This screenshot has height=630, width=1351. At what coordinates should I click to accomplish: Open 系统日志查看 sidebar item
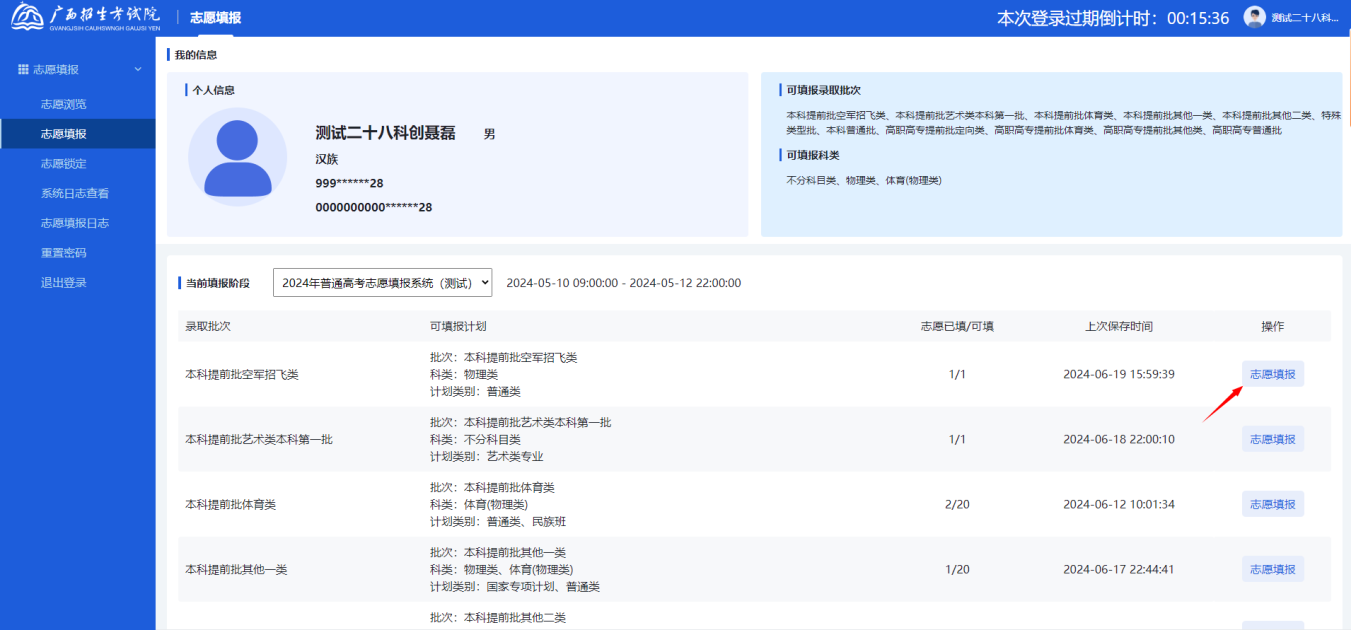[77, 193]
